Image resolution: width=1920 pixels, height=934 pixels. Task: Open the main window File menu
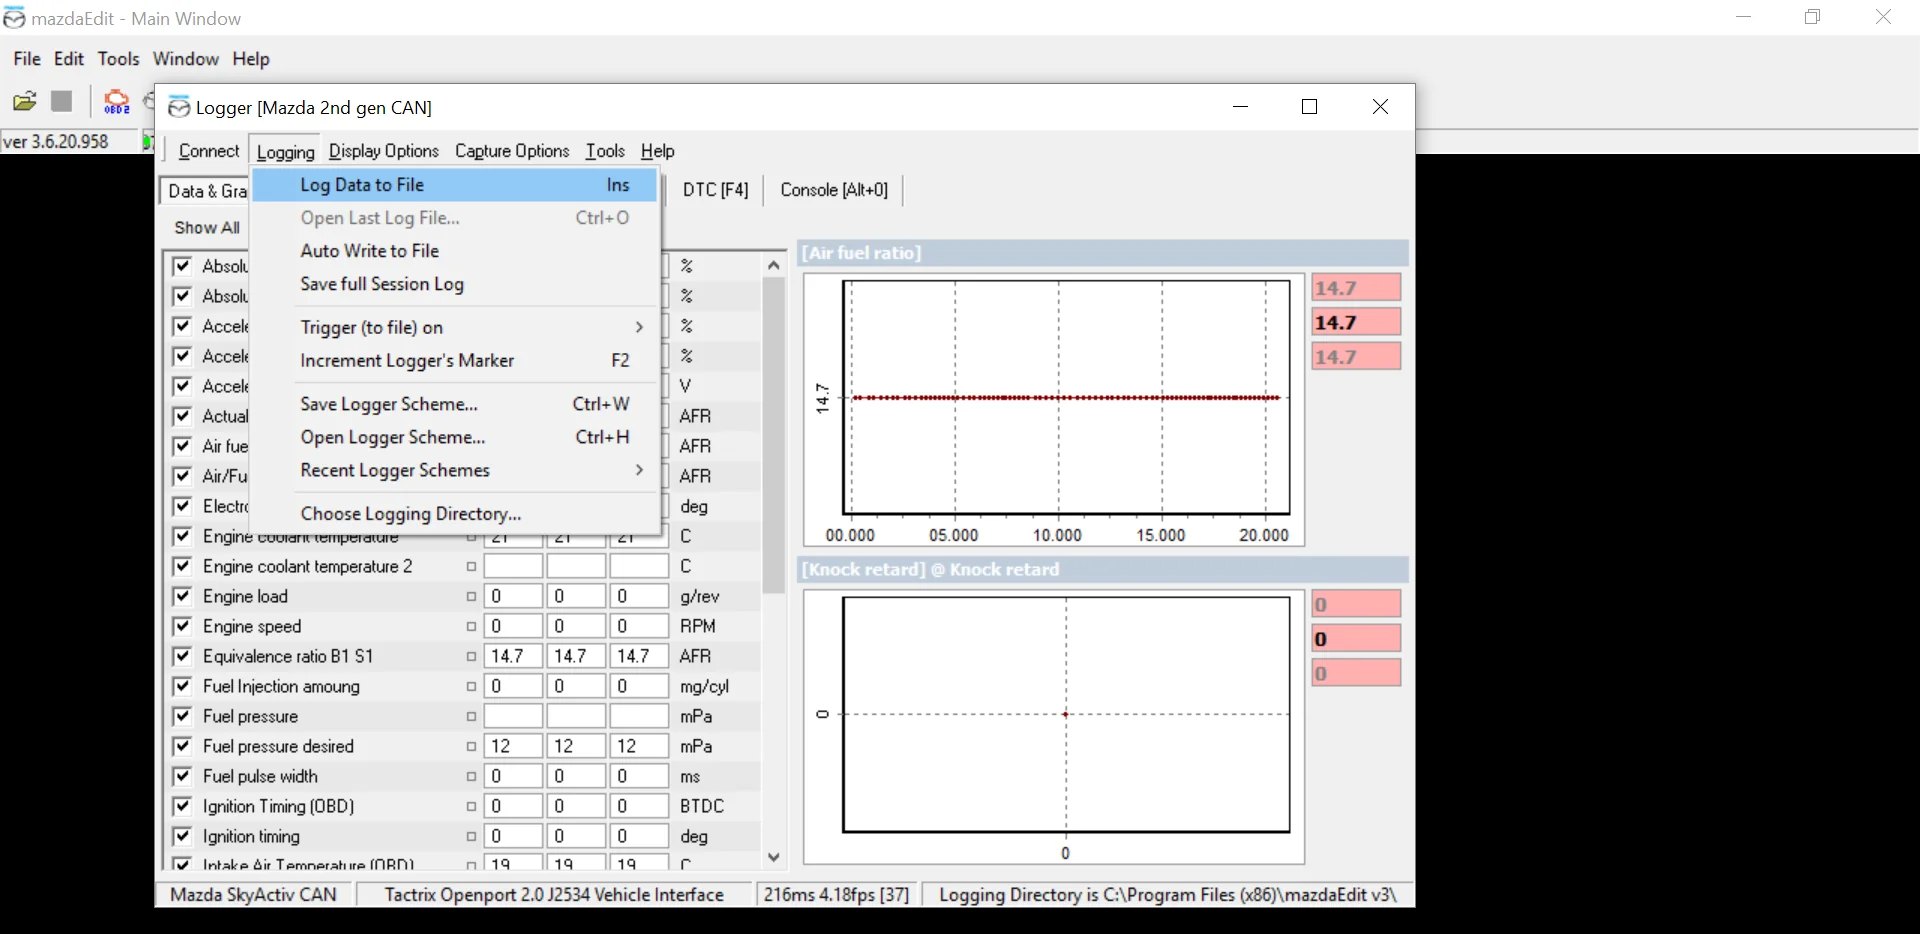point(27,59)
